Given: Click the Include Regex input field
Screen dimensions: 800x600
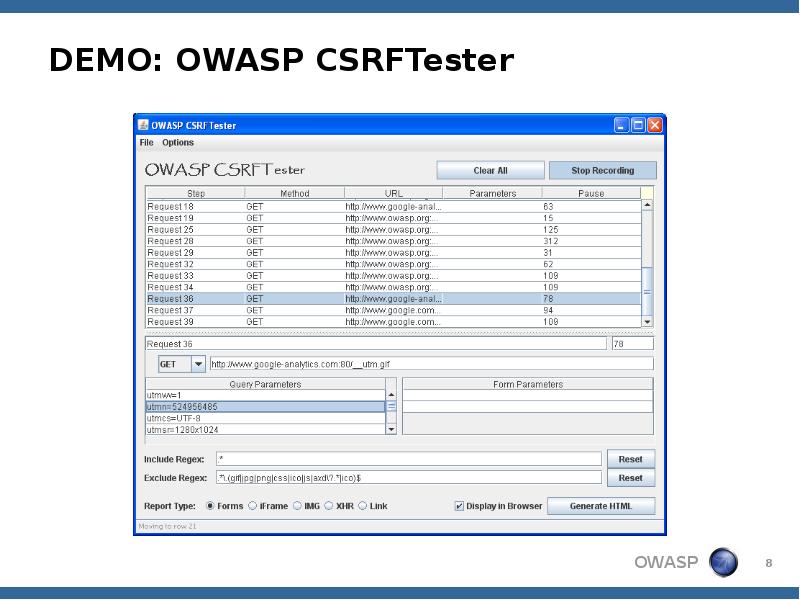Looking at the screenshot, I should click(x=409, y=459).
